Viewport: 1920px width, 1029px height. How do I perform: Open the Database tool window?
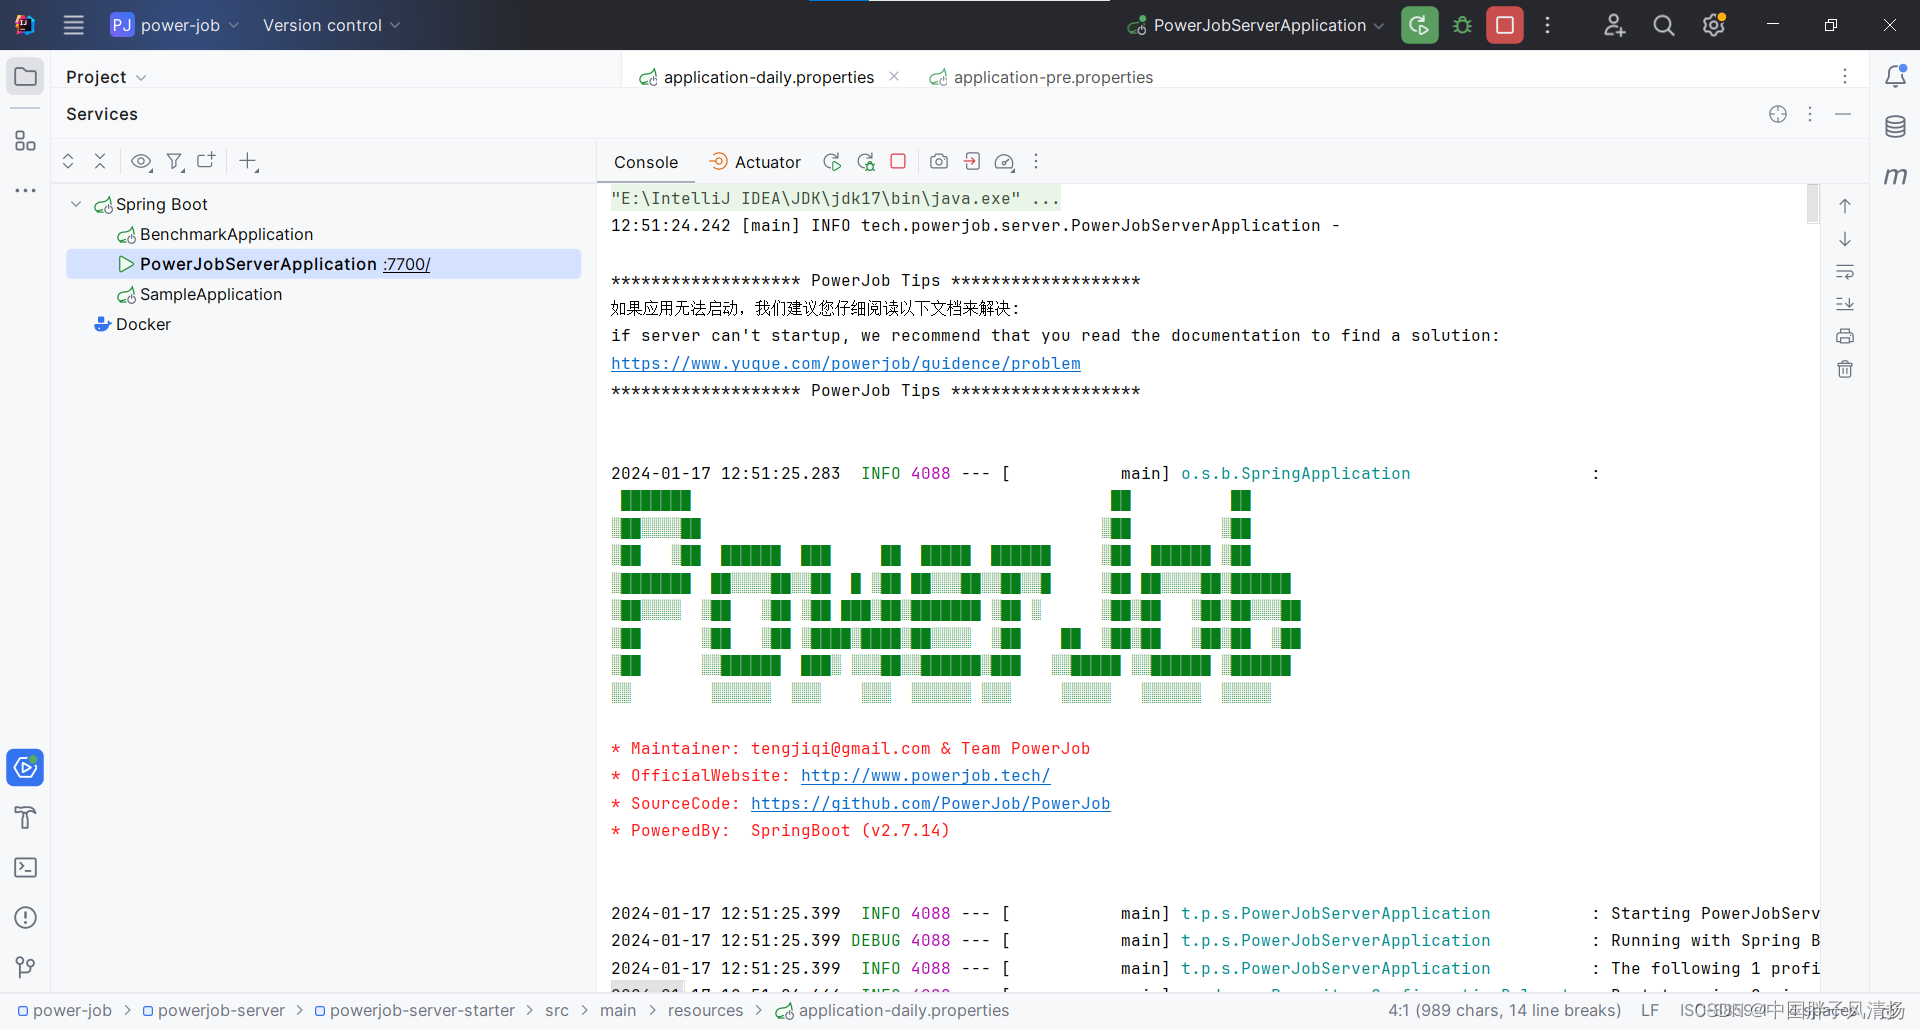coord(1895,126)
